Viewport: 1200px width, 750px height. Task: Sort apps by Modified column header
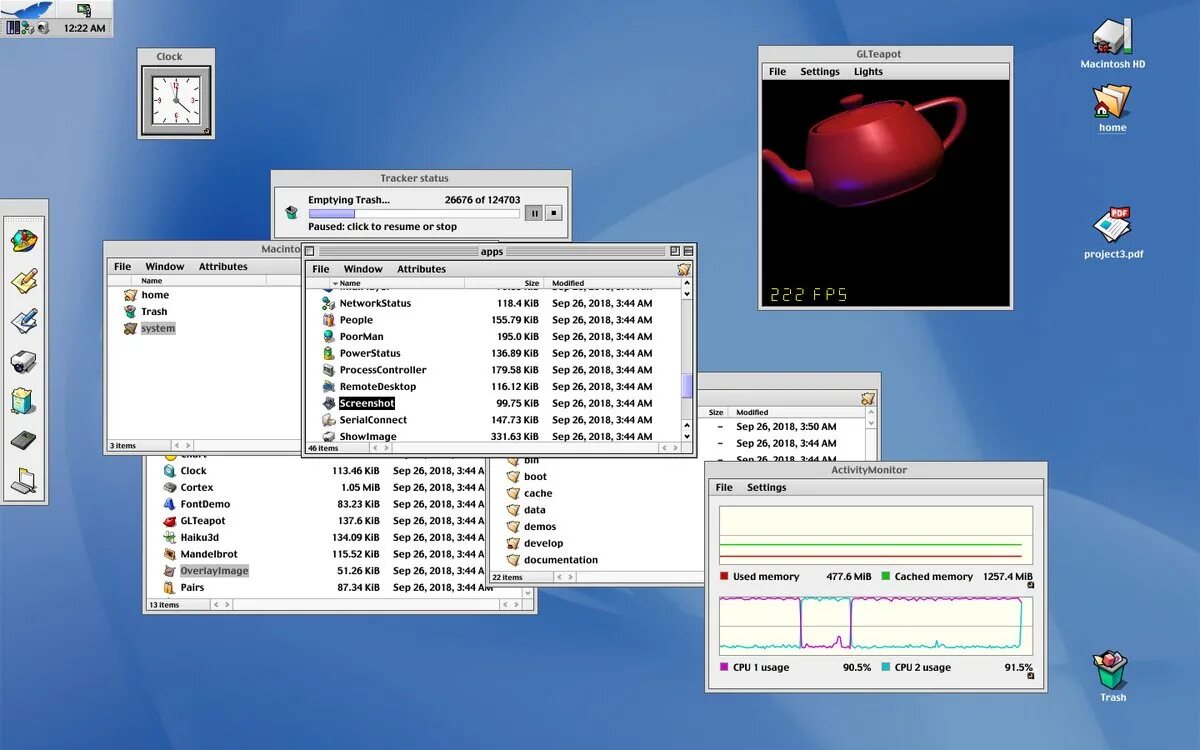pos(611,283)
